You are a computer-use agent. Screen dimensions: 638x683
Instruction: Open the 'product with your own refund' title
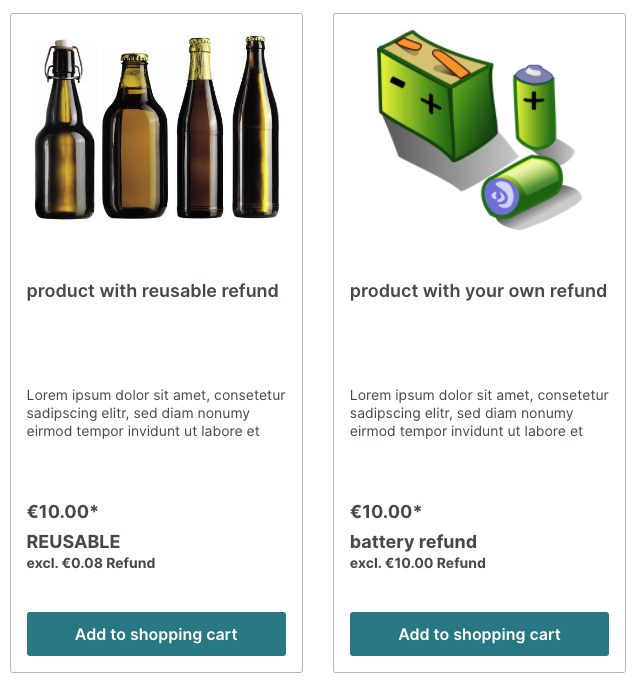[478, 291]
